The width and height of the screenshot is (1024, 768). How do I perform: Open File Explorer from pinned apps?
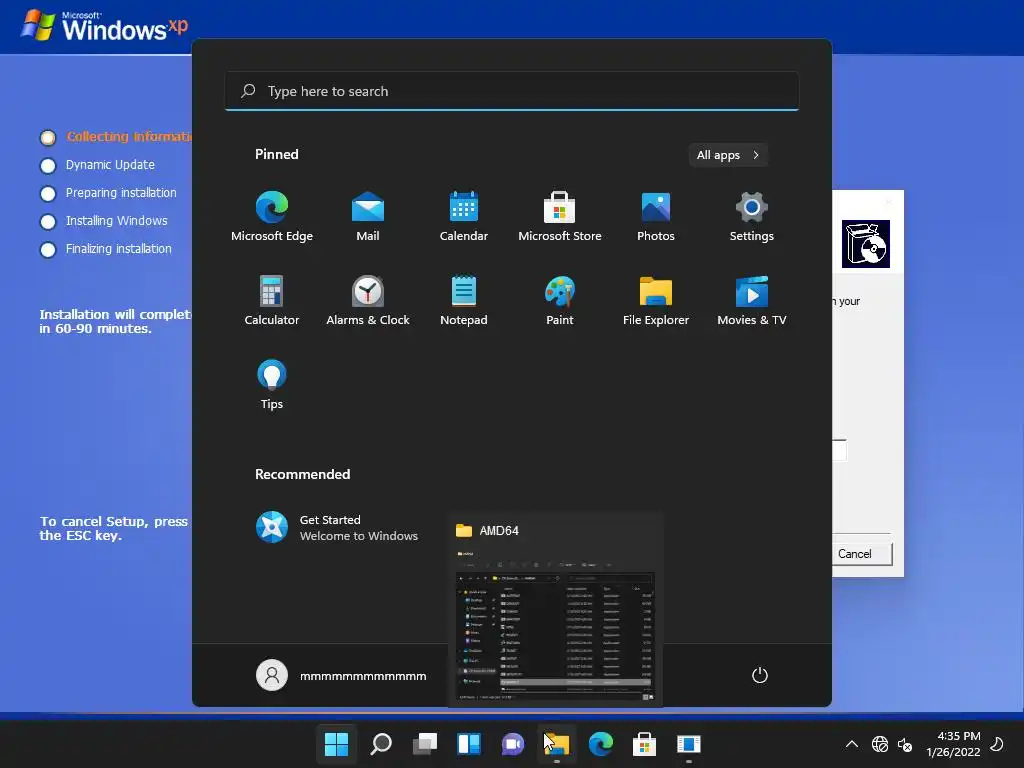(656, 300)
